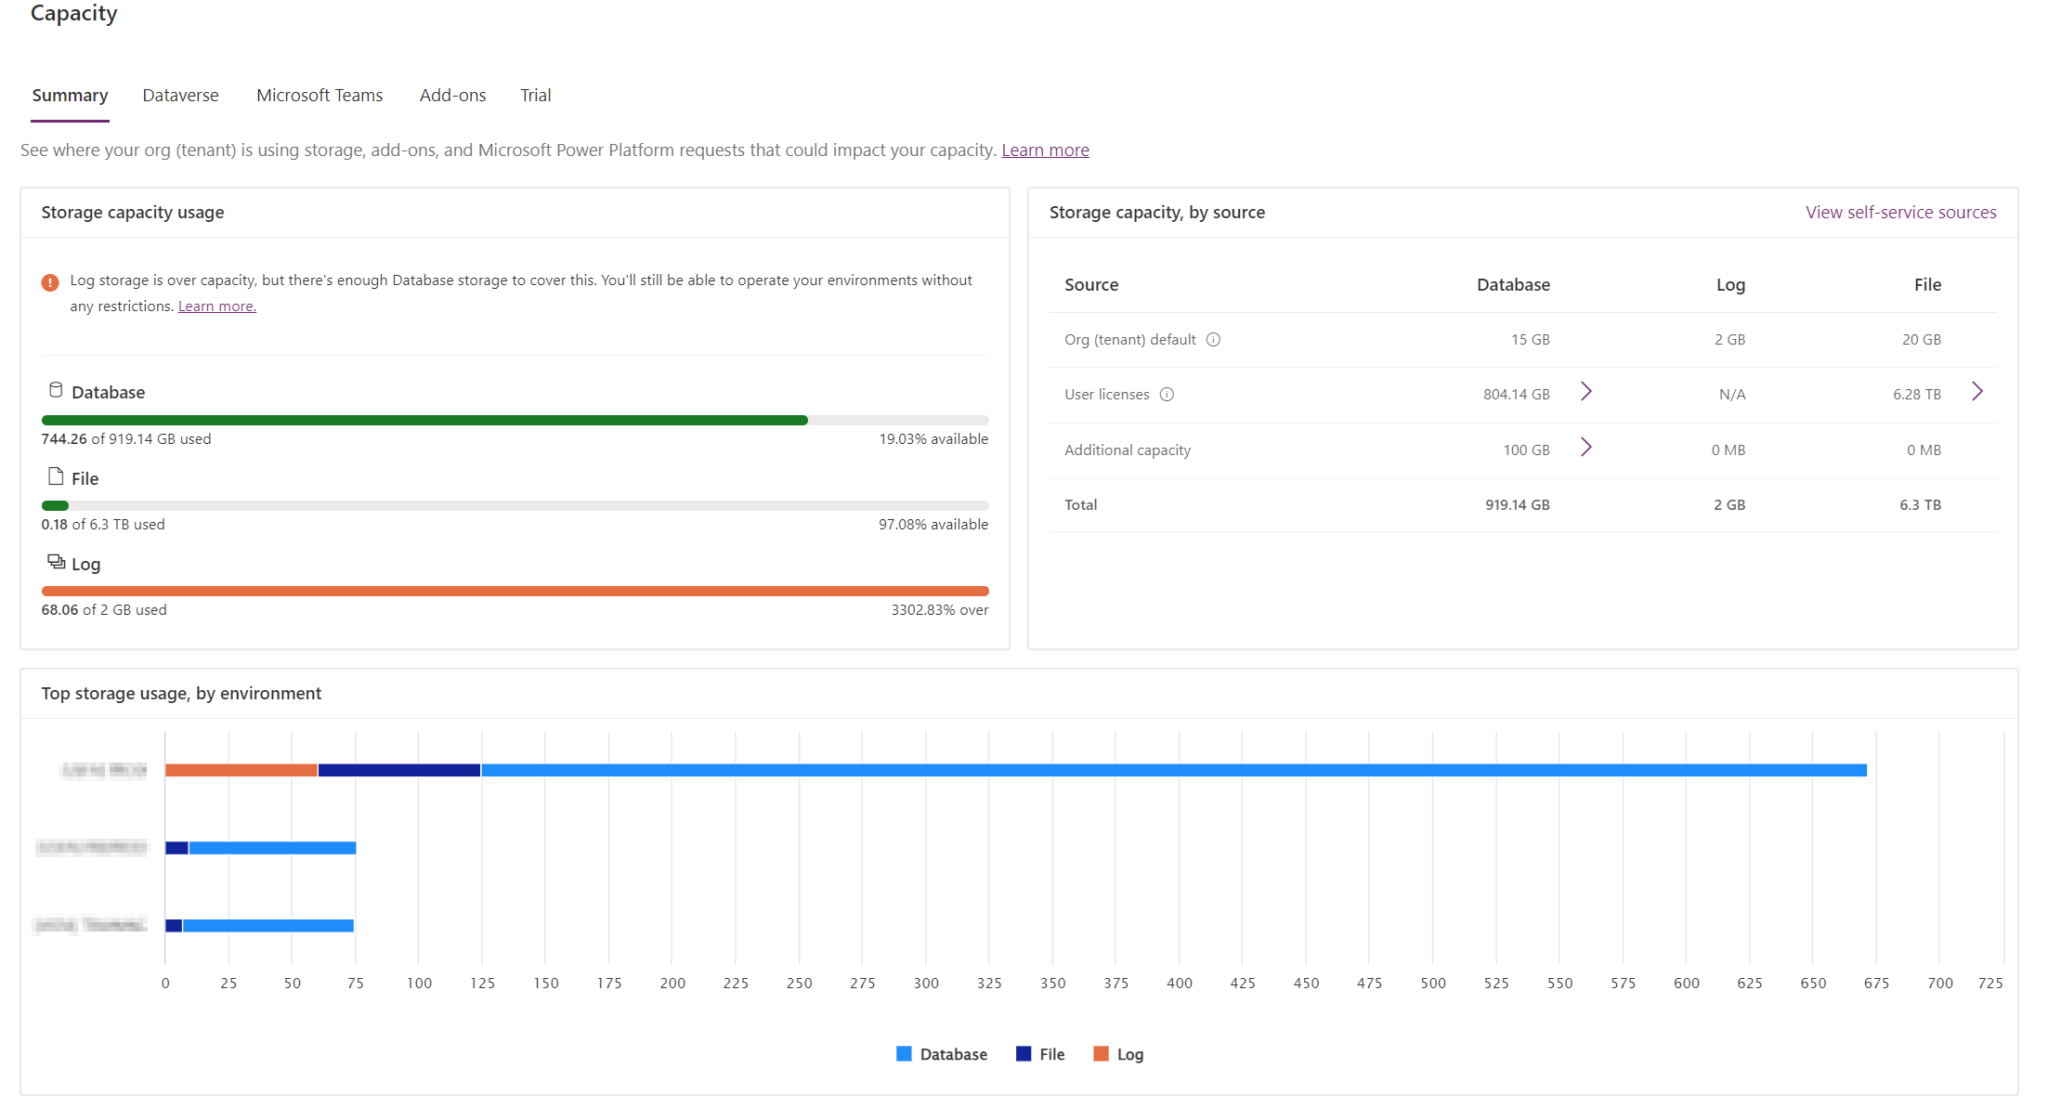Screen dimensions: 2048x1108
Task: Open the Microsoft Teams capacity tab
Action: 319,95
